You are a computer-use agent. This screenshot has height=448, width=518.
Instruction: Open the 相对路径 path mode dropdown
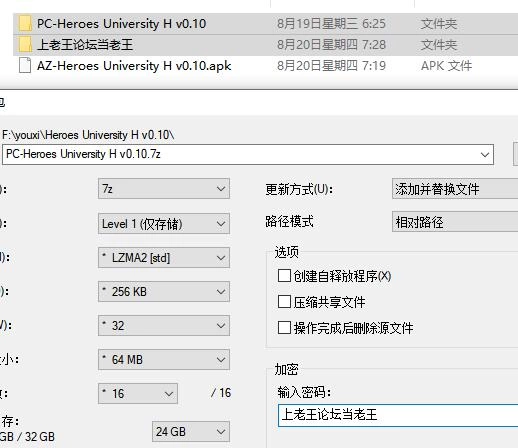click(455, 222)
